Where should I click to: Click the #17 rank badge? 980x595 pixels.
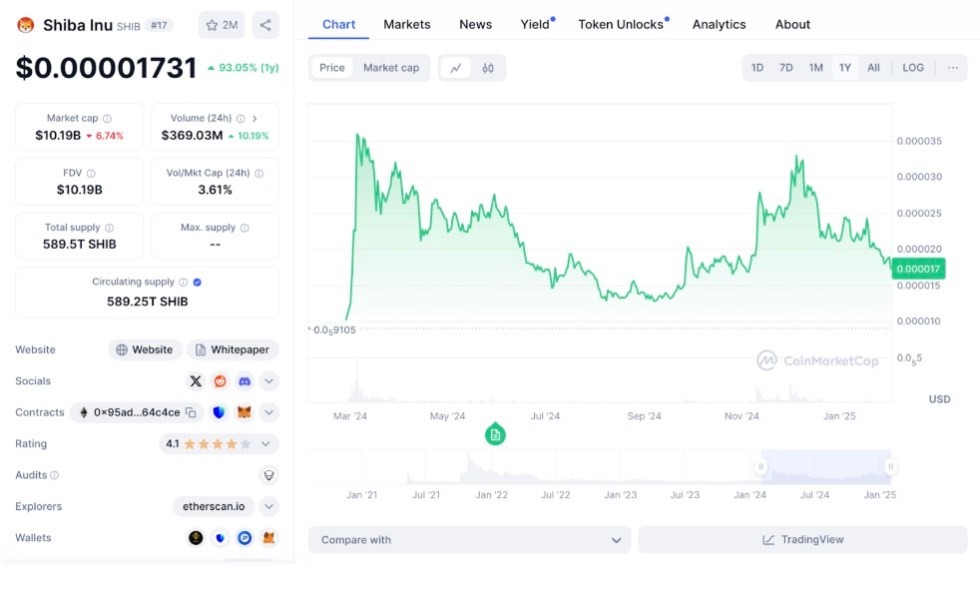[x=159, y=26]
